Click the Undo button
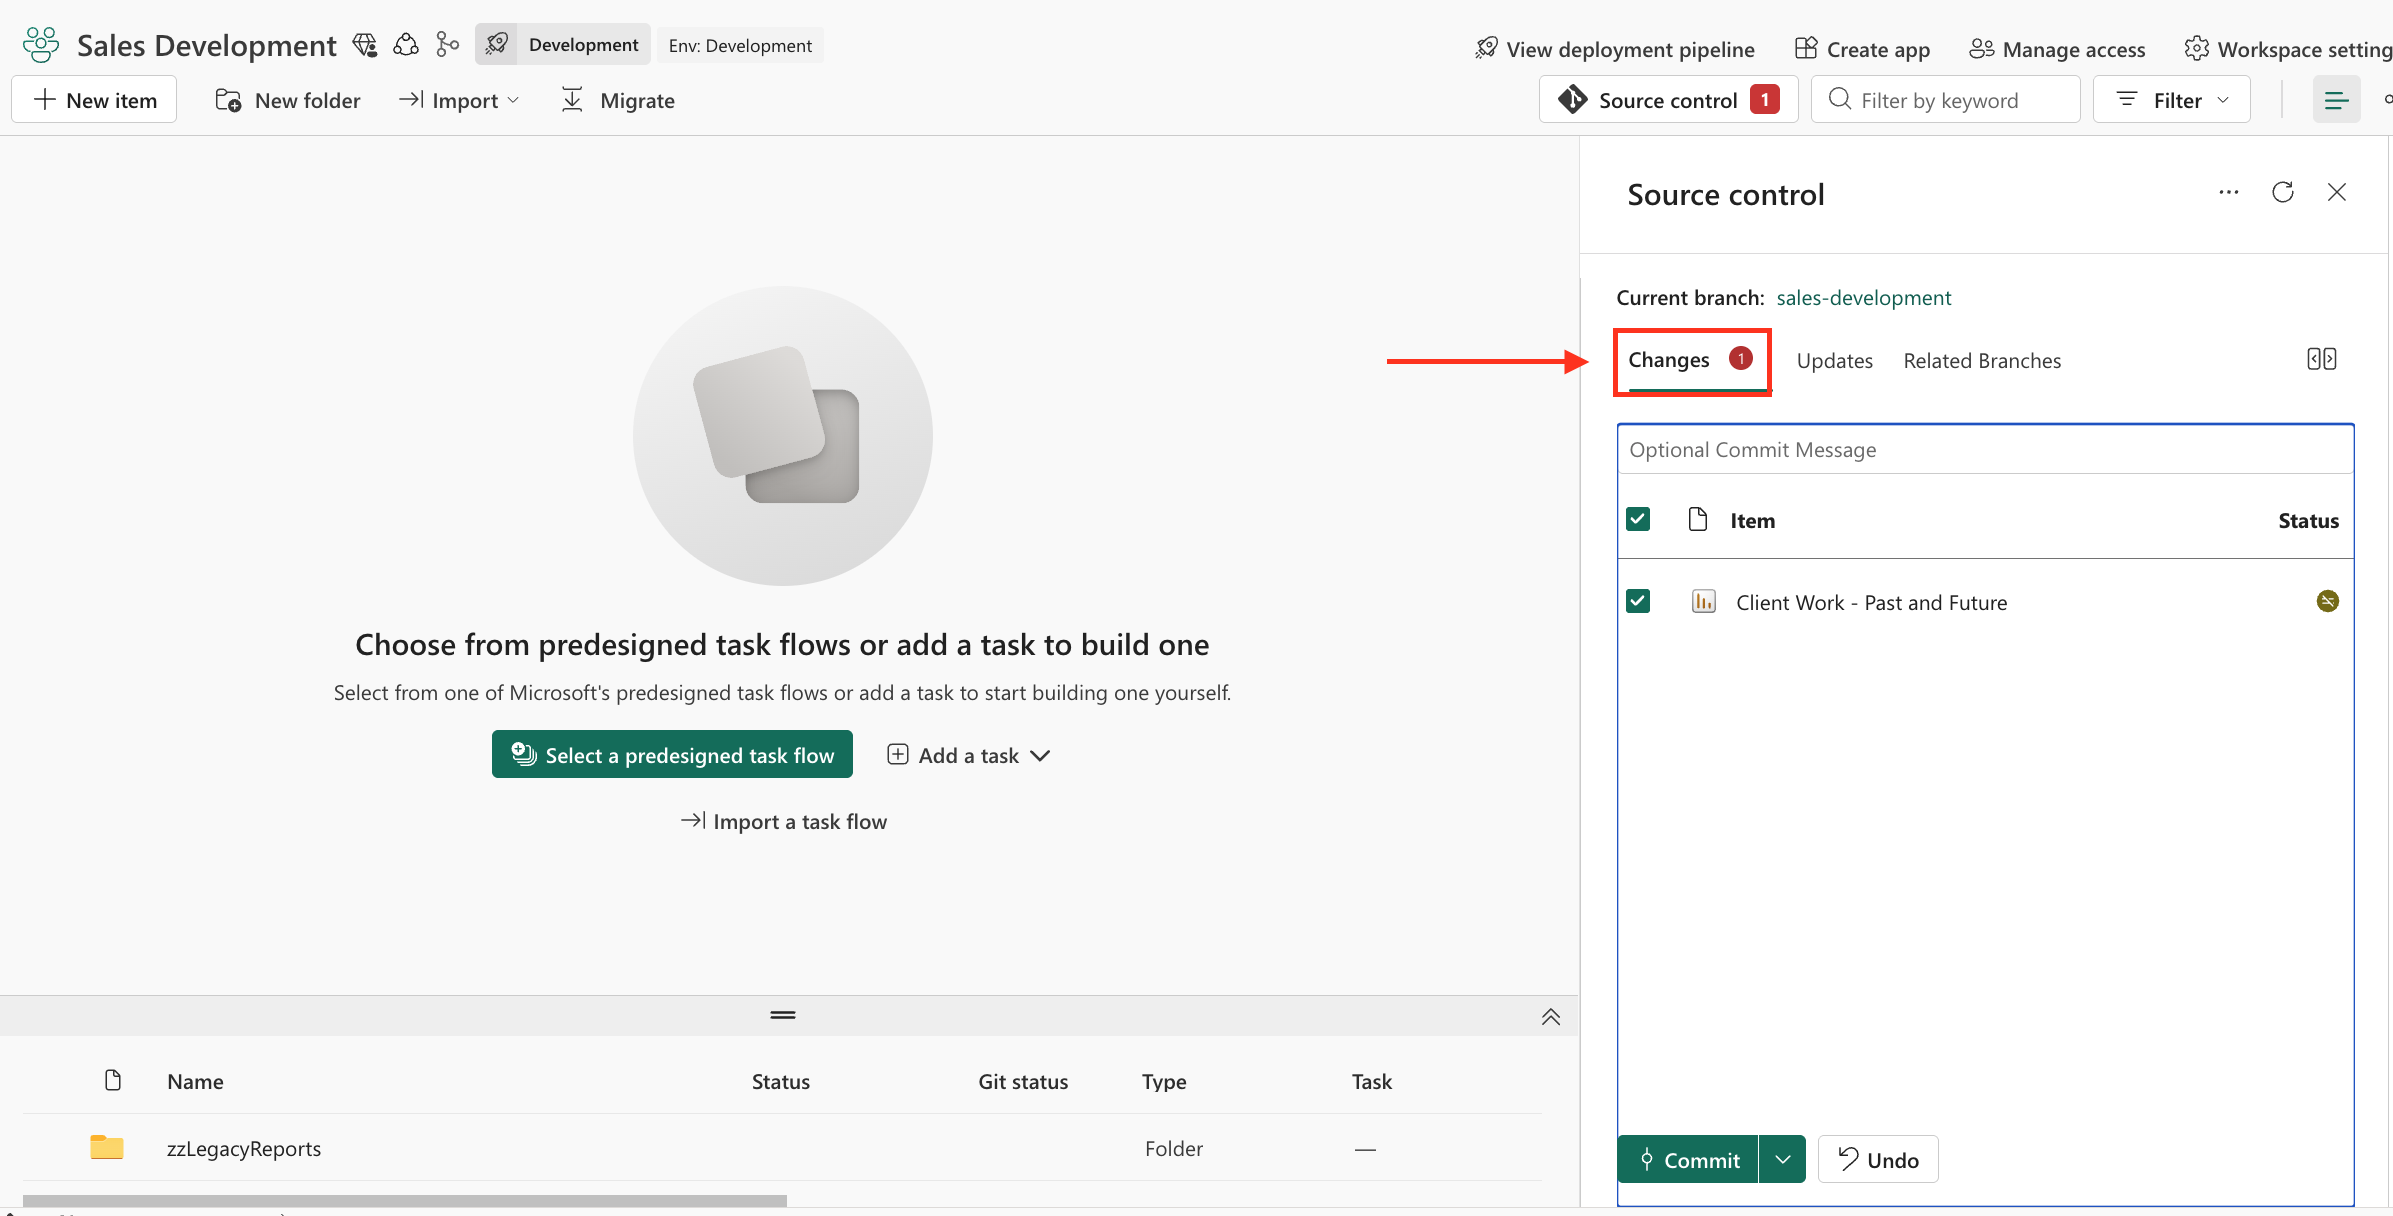 pos(1878,1160)
